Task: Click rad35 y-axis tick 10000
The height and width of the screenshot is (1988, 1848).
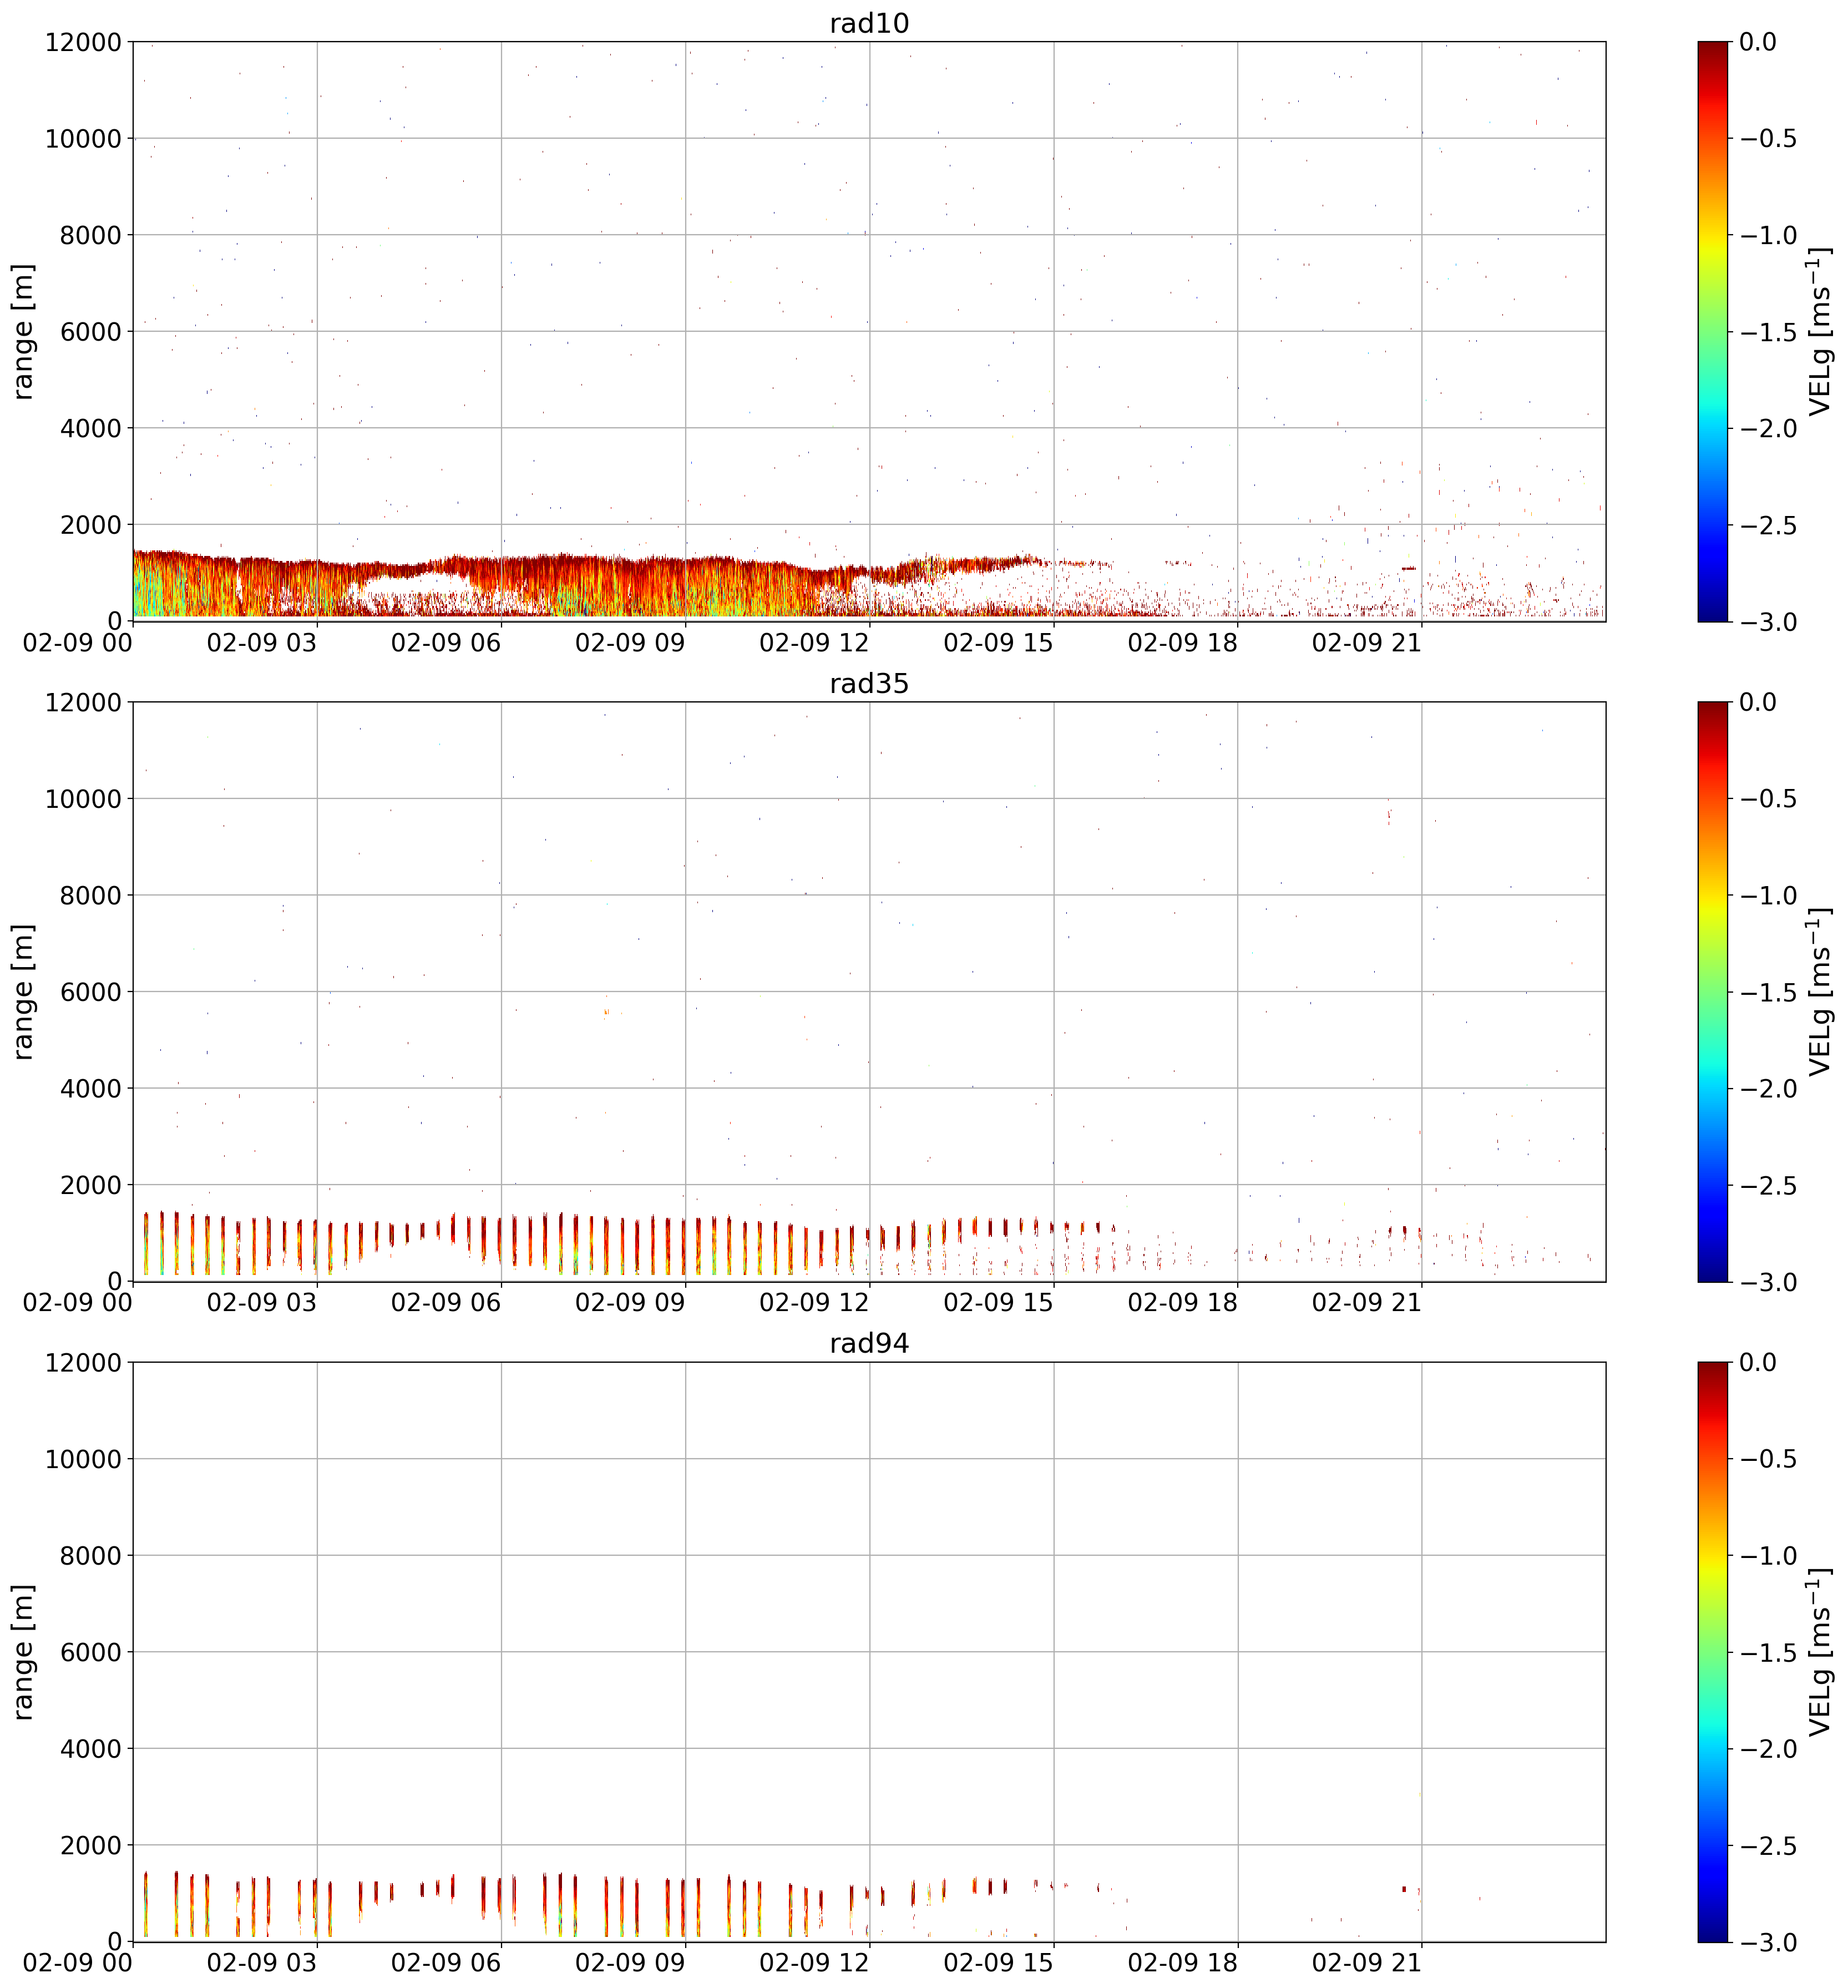Action: [x=83, y=798]
